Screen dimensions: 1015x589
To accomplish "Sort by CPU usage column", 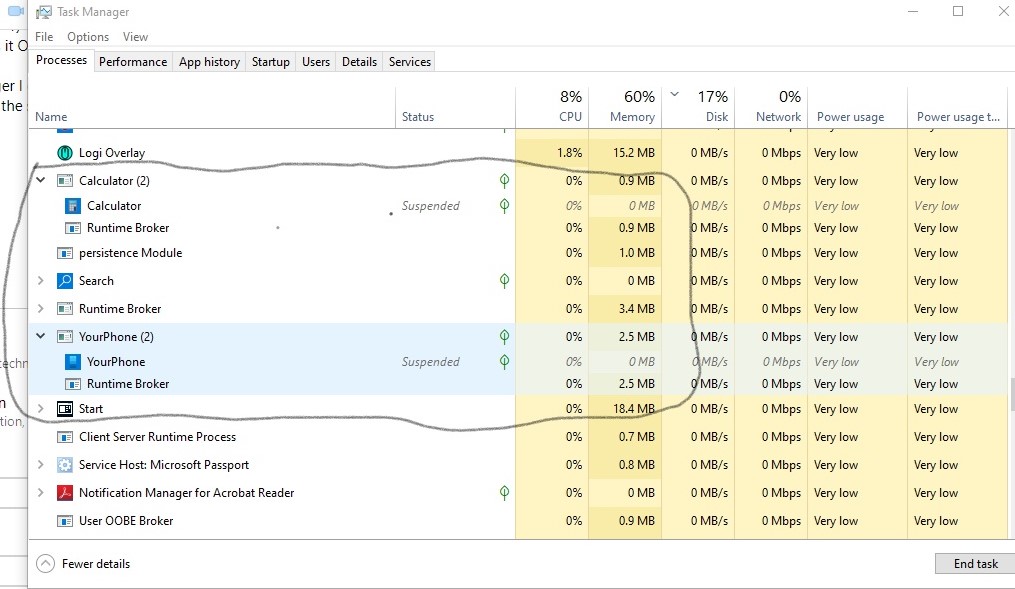I will tap(552, 107).
